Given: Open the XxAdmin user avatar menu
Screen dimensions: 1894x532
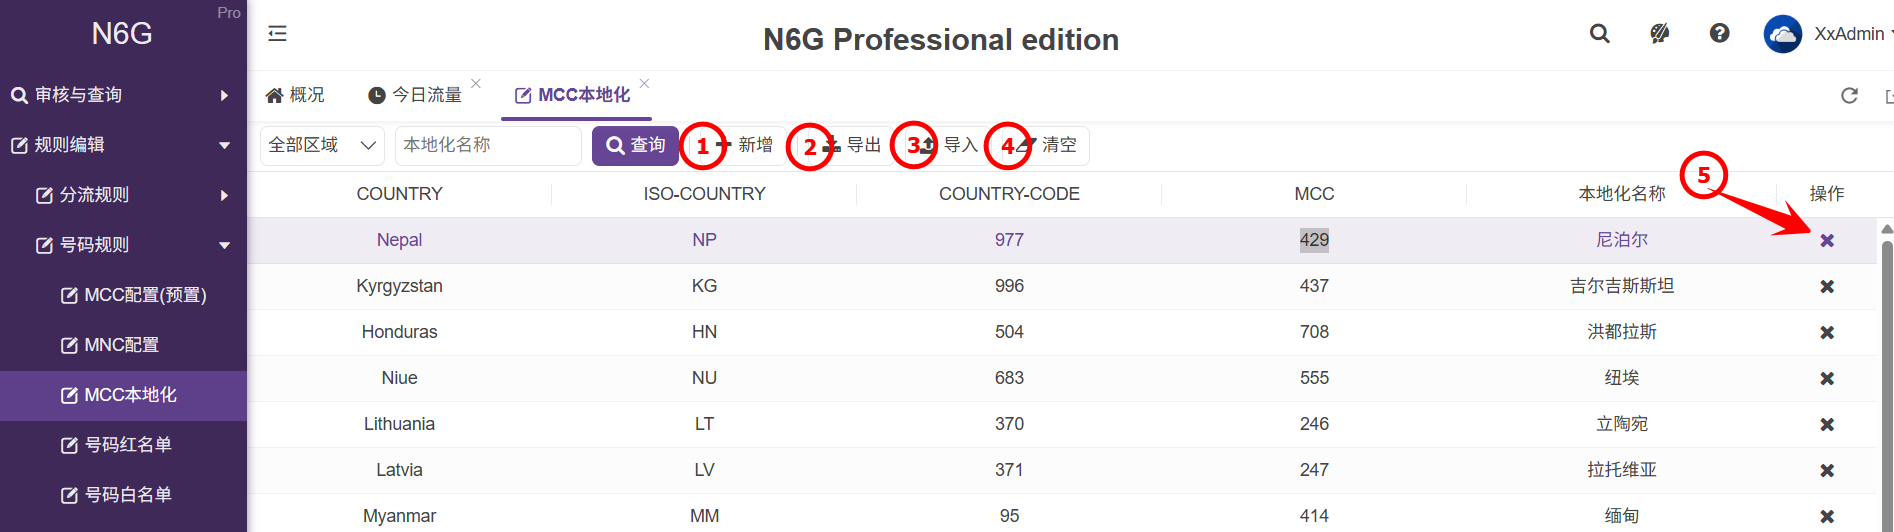Looking at the screenshot, I should [1782, 34].
